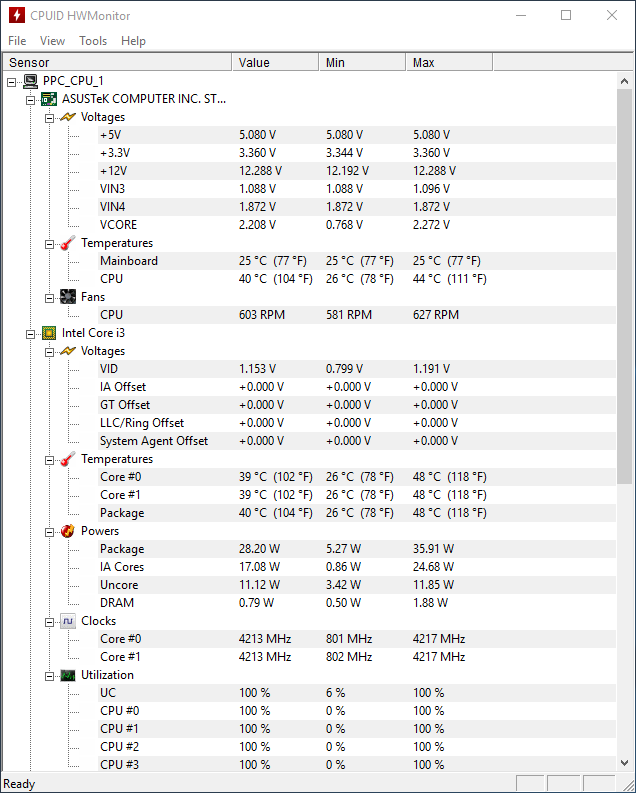The height and width of the screenshot is (793, 636).
Task: Click the Intel Core i3 Temperatures thermometer icon
Action: click(x=68, y=459)
